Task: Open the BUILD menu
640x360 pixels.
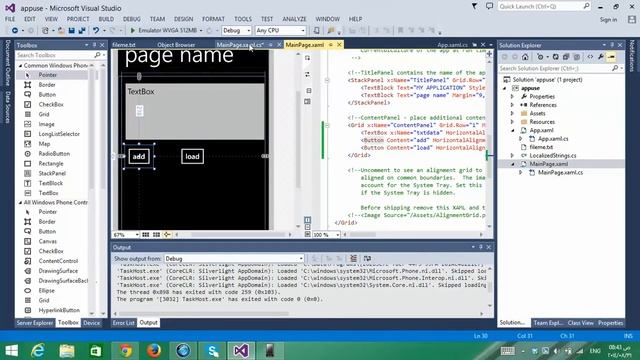Action: point(106,19)
